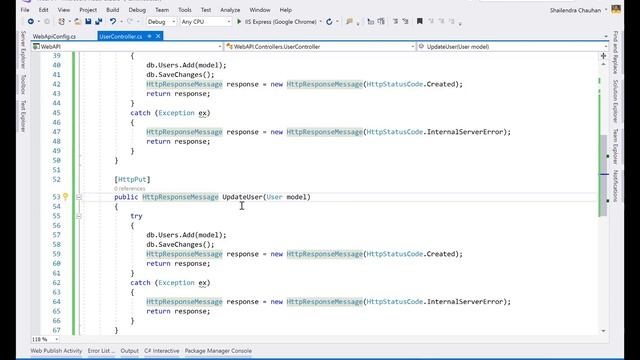Open the Find and Replace side tab
This screenshot has height=360, width=640.
pyautogui.click(x=616, y=52)
